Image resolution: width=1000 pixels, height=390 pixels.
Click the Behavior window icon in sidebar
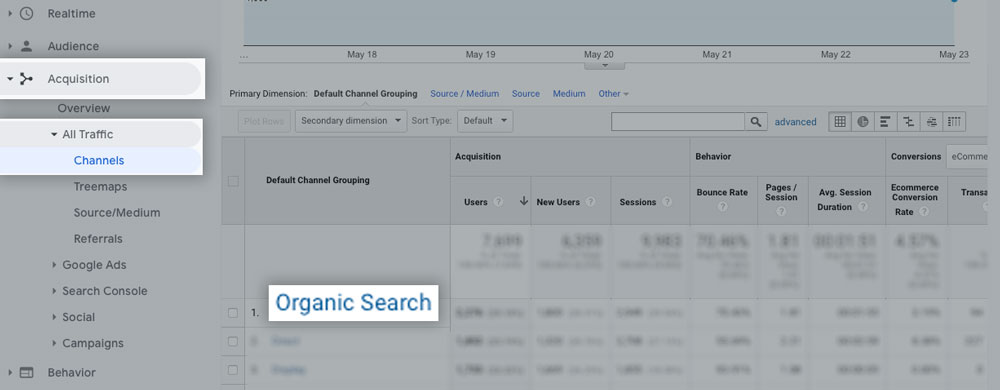[x=26, y=373]
